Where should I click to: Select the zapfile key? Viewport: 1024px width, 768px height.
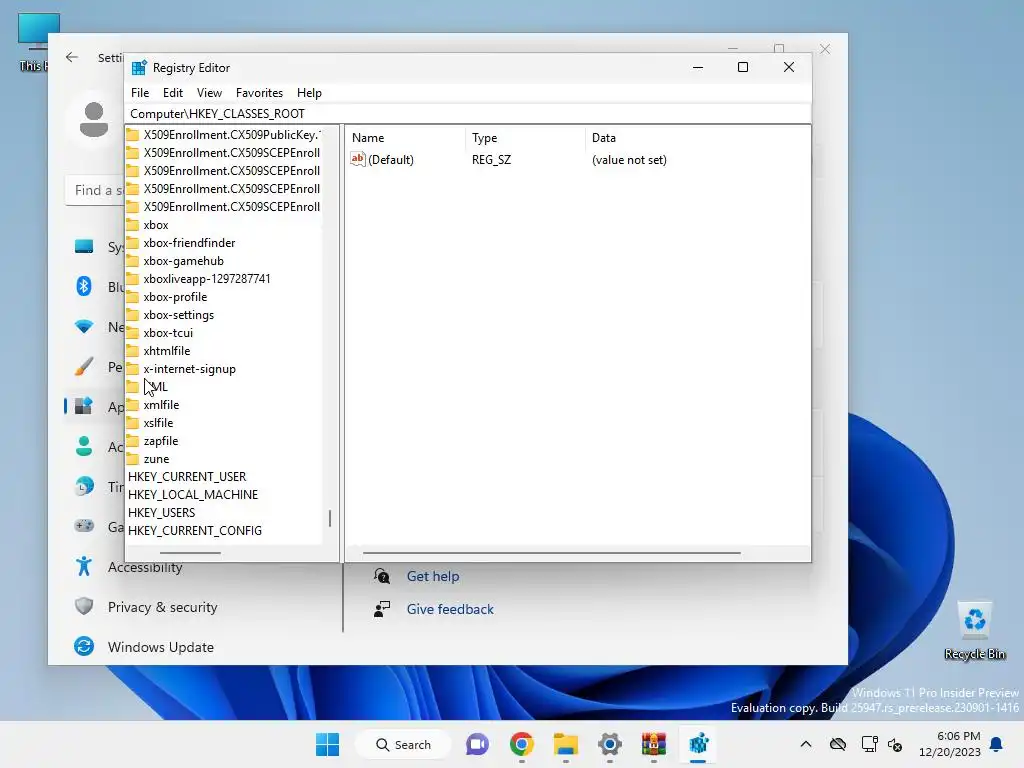point(161,441)
